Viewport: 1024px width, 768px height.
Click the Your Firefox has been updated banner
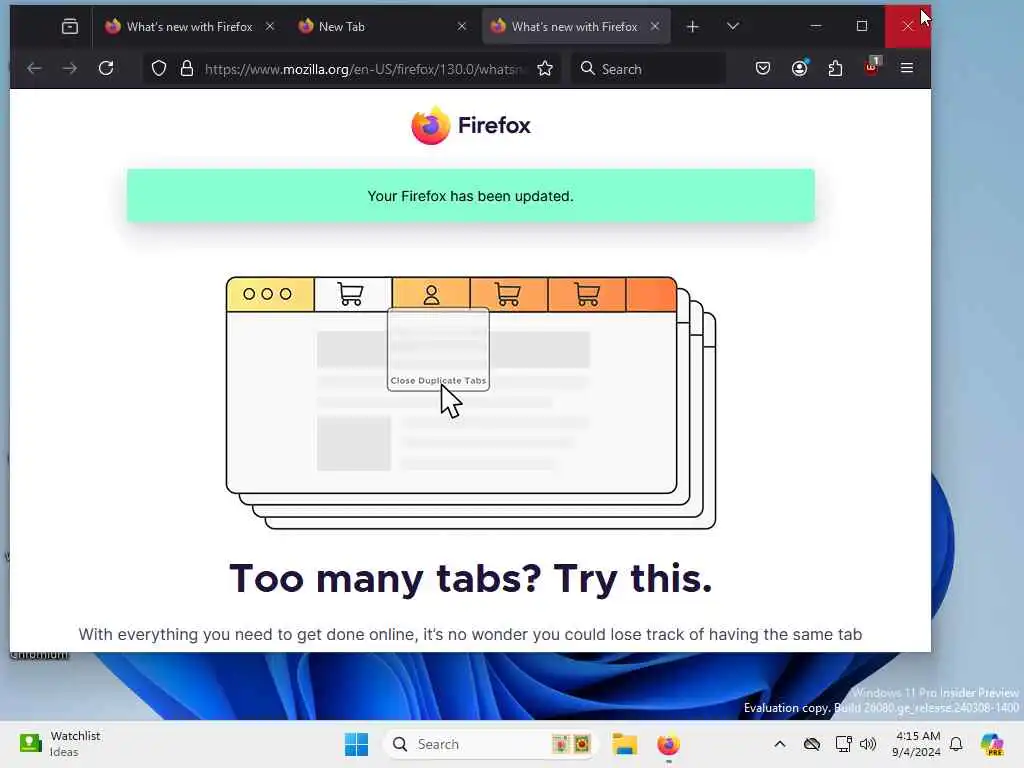click(x=471, y=196)
